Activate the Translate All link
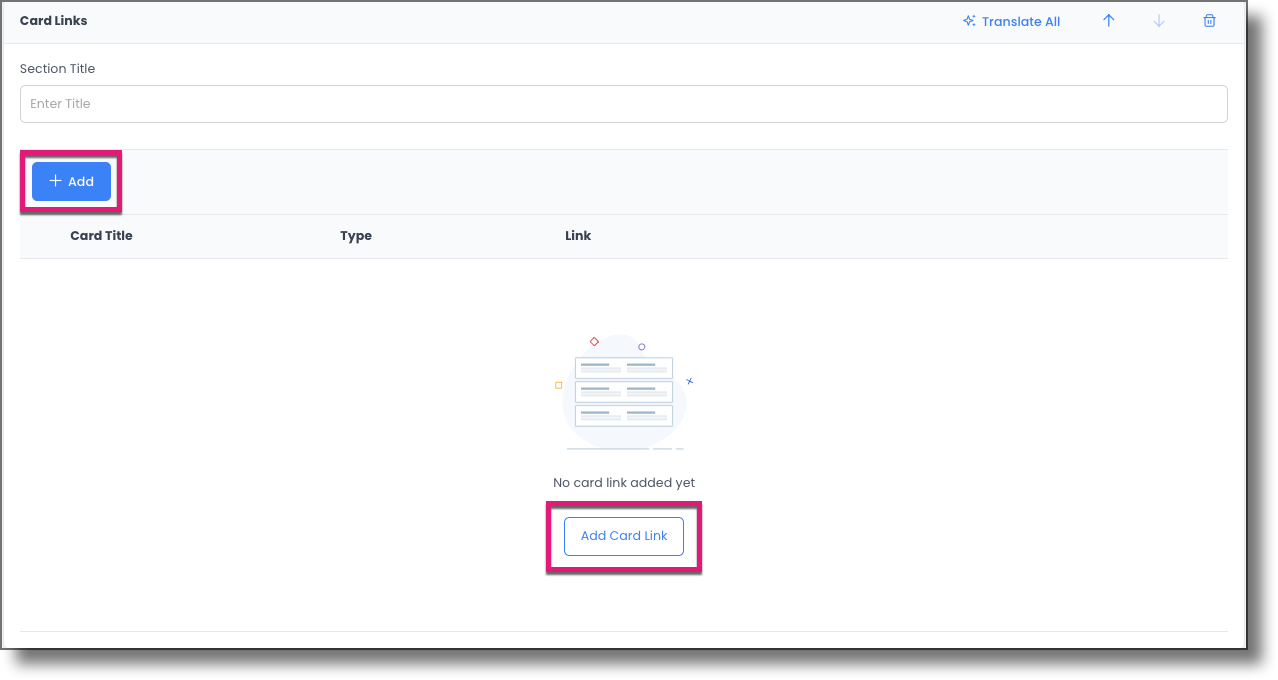This screenshot has width=1278, height=680. 1021,20
